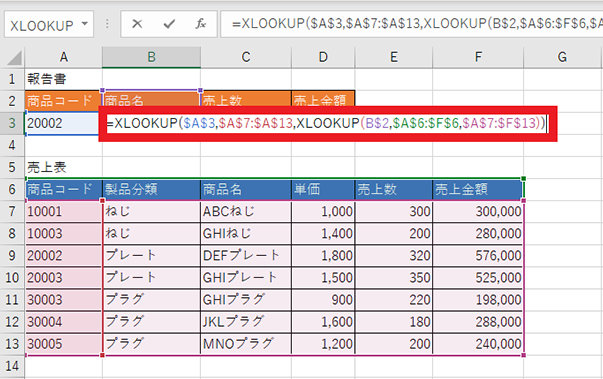Click the Select All corner triangle

click(14, 58)
